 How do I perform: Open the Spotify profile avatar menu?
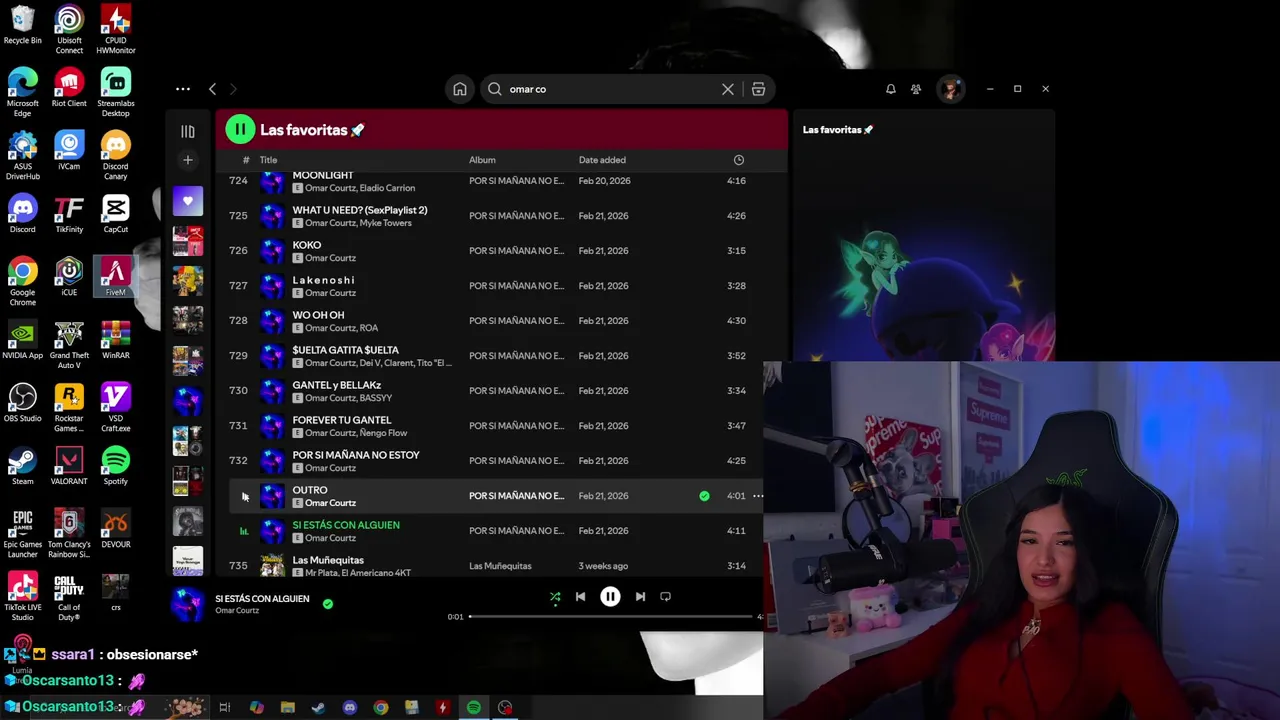950,89
